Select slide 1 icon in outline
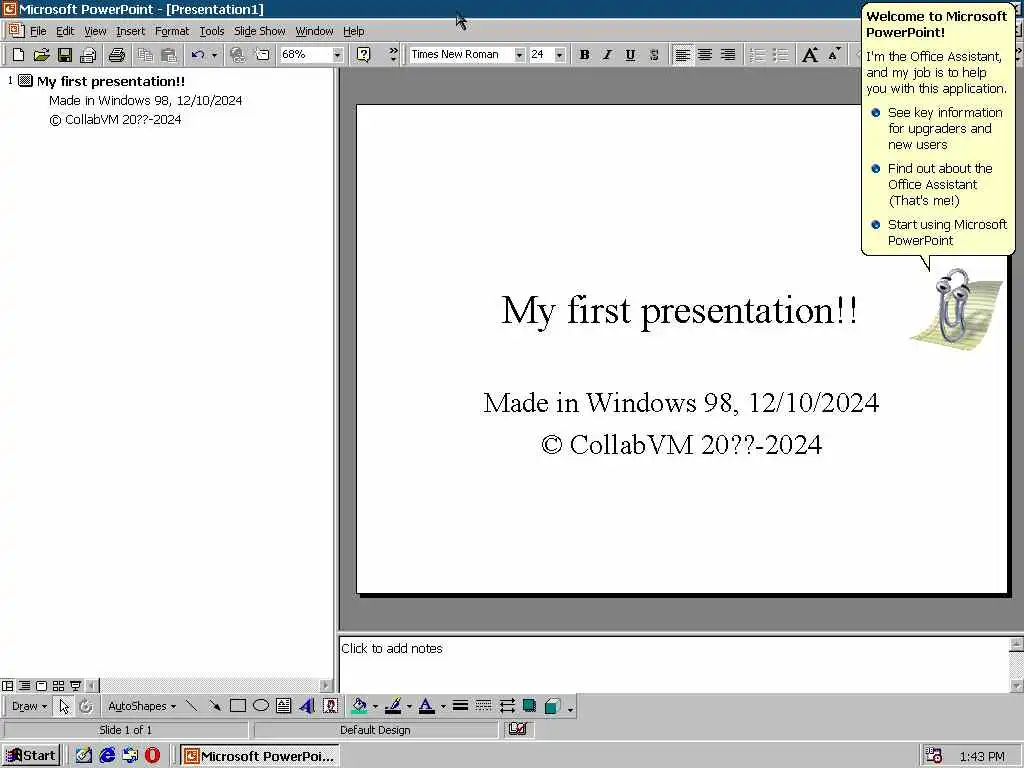 (x=25, y=81)
